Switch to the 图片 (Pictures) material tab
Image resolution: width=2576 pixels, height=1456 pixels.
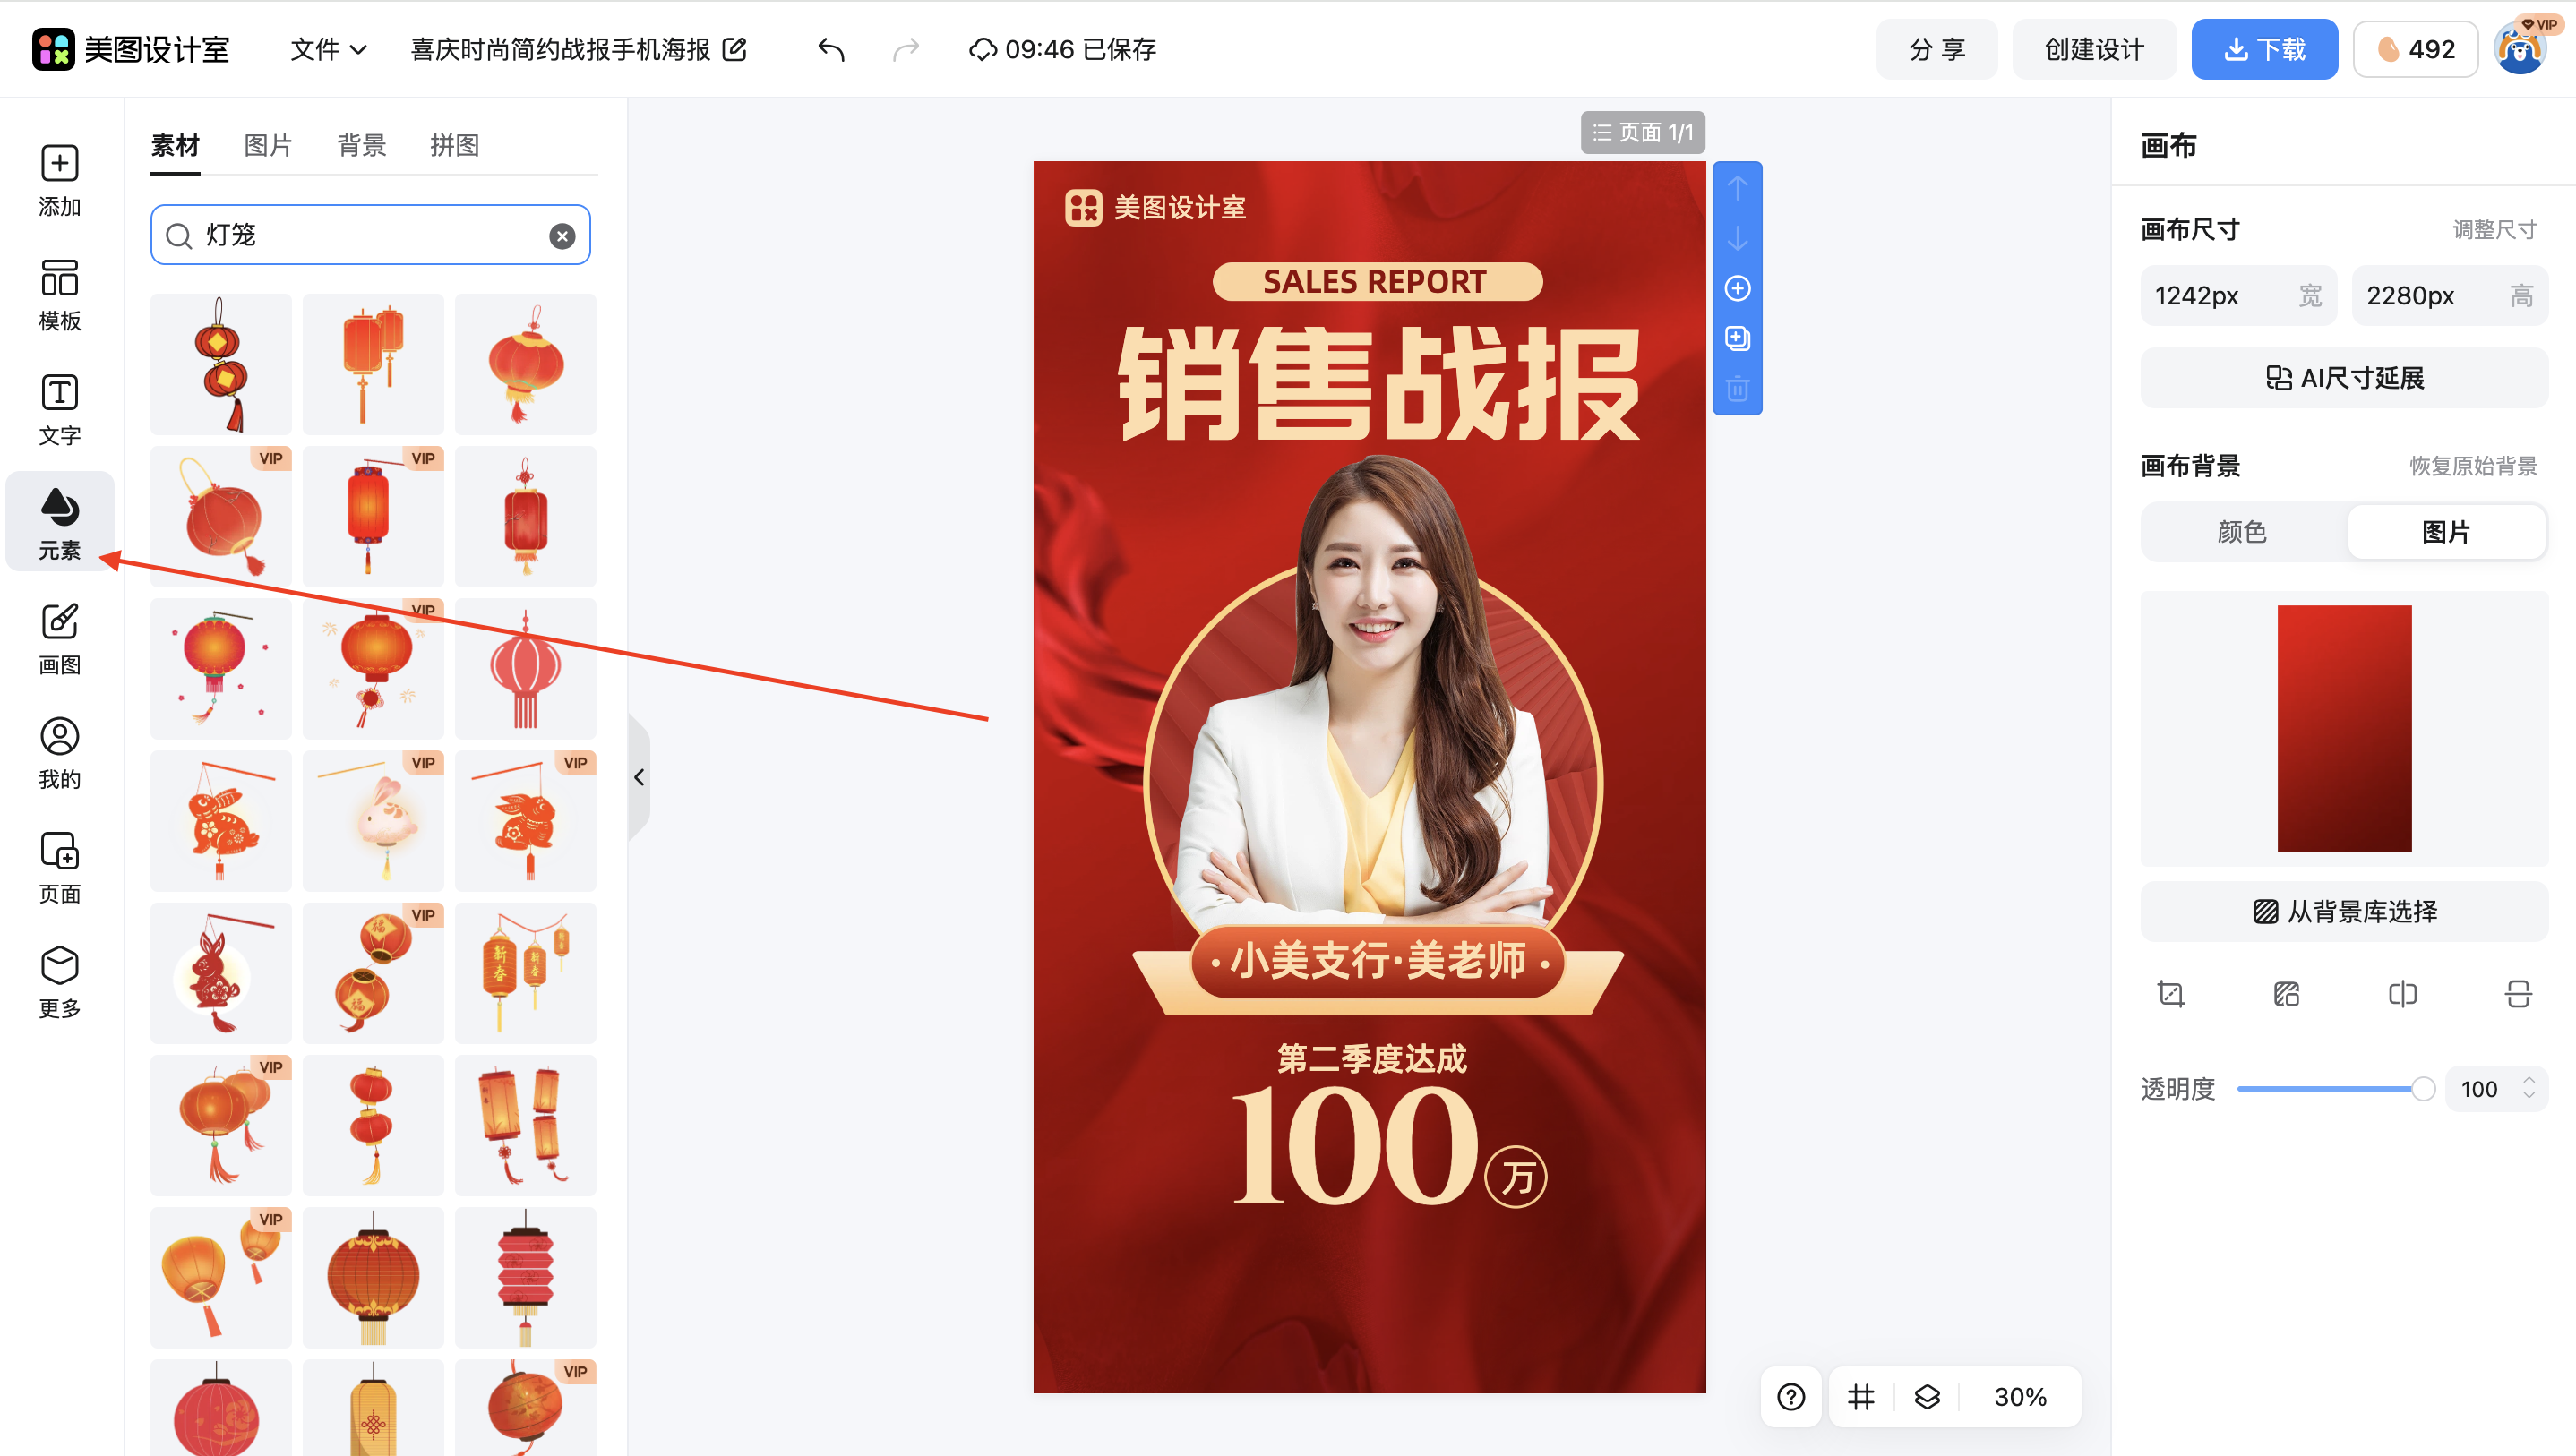click(x=267, y=145)
